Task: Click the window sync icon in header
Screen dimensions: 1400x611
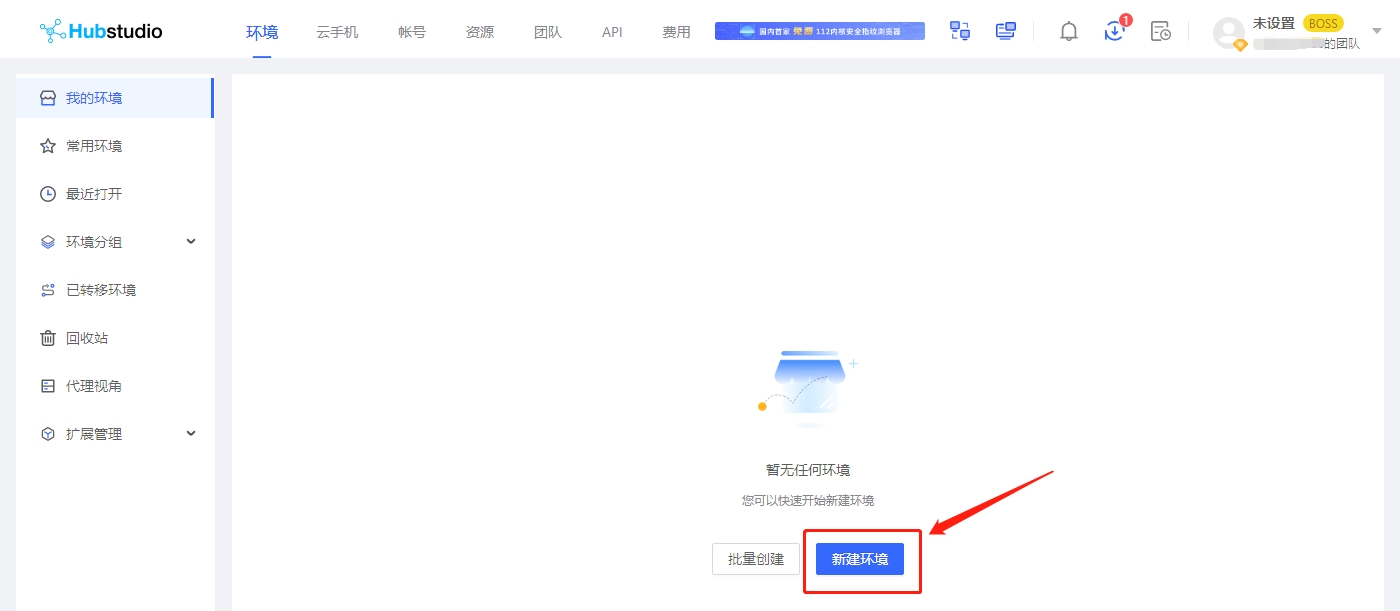Action: click(960, 31)
